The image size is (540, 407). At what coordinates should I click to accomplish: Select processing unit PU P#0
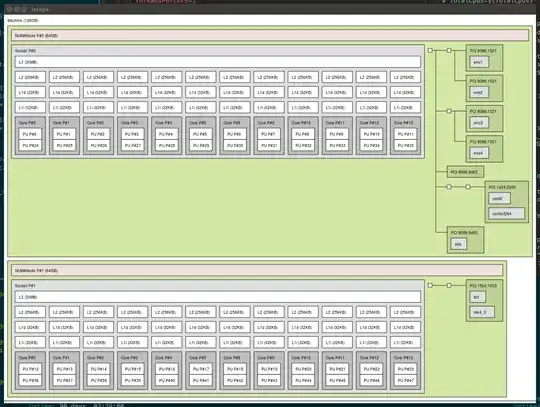(x=30, y=134)
